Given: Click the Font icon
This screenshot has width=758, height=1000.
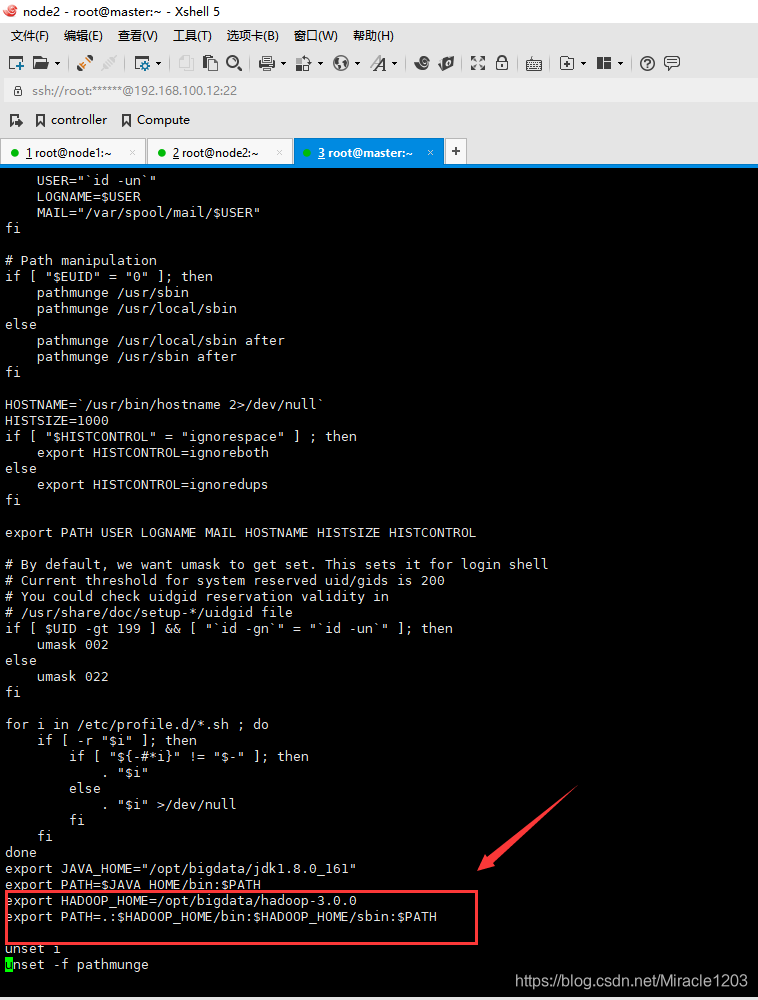Looking at the screenshot, I should [x=379, y=63].
